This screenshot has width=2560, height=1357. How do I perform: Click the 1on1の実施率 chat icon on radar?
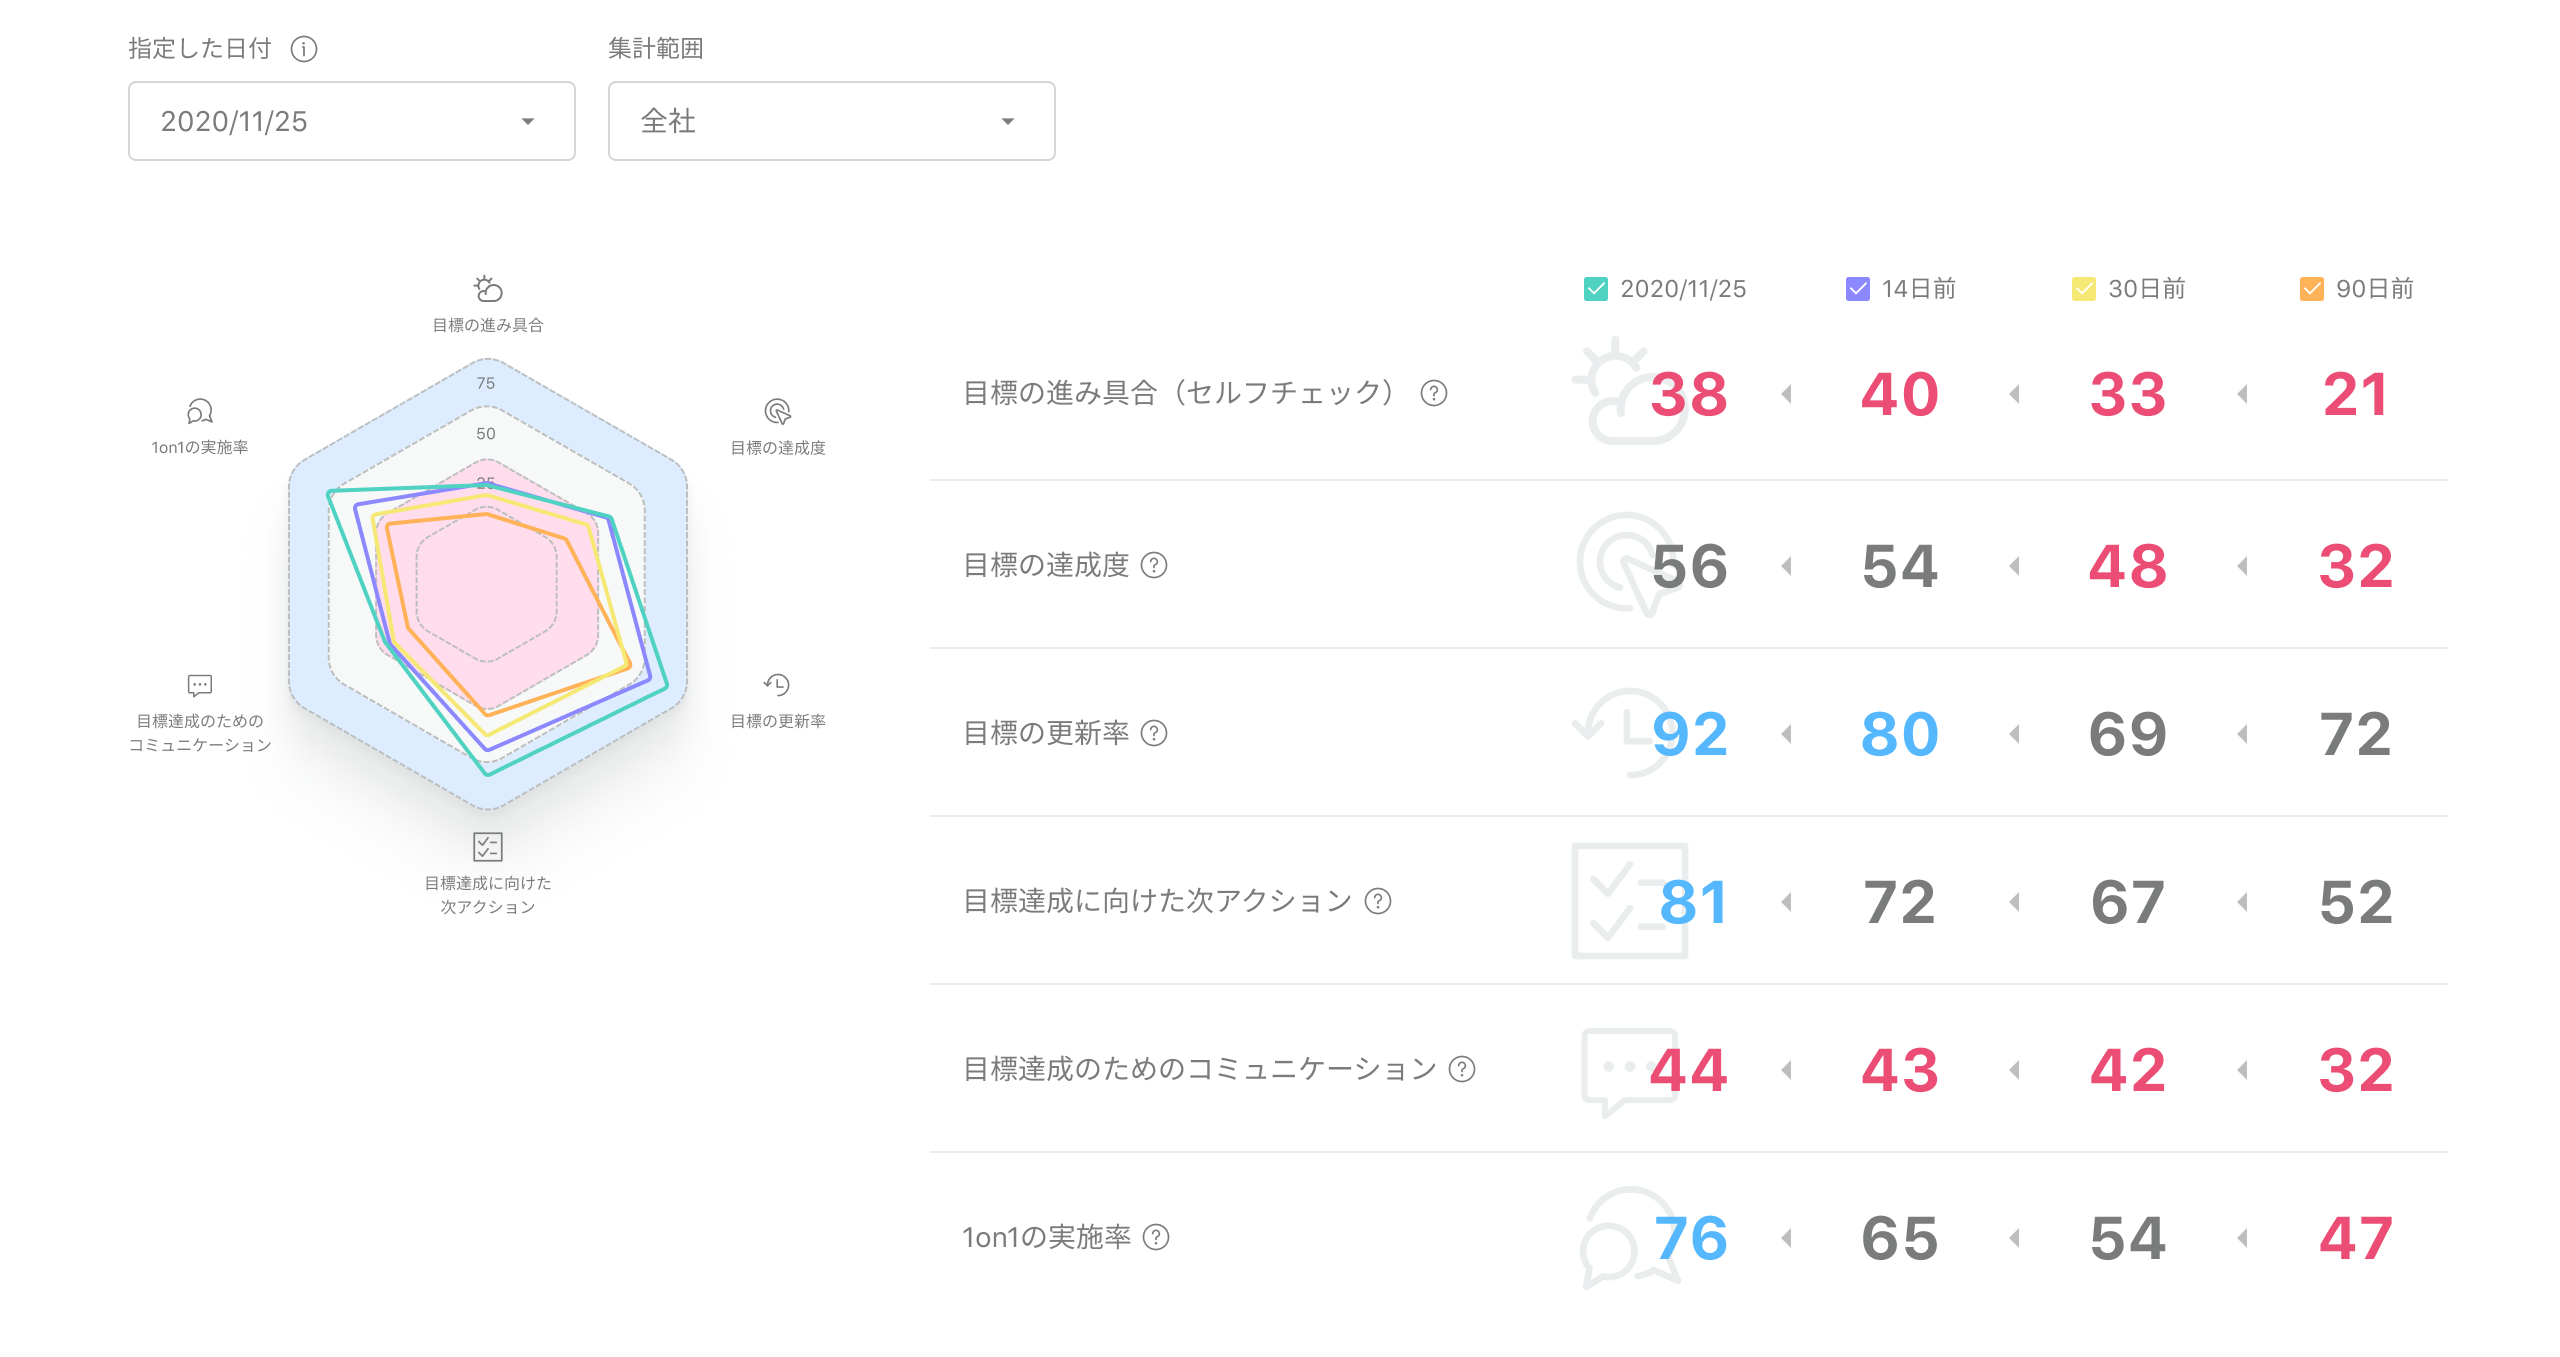[x=200, y=411]
